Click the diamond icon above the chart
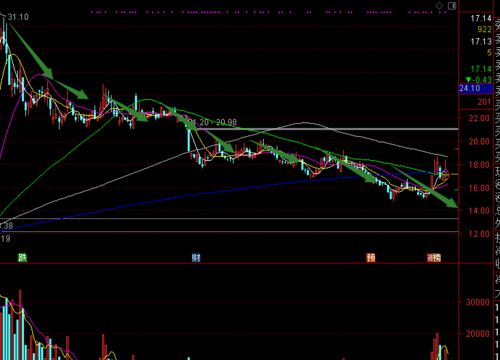 pyautogui.click(x=439, y=6)
